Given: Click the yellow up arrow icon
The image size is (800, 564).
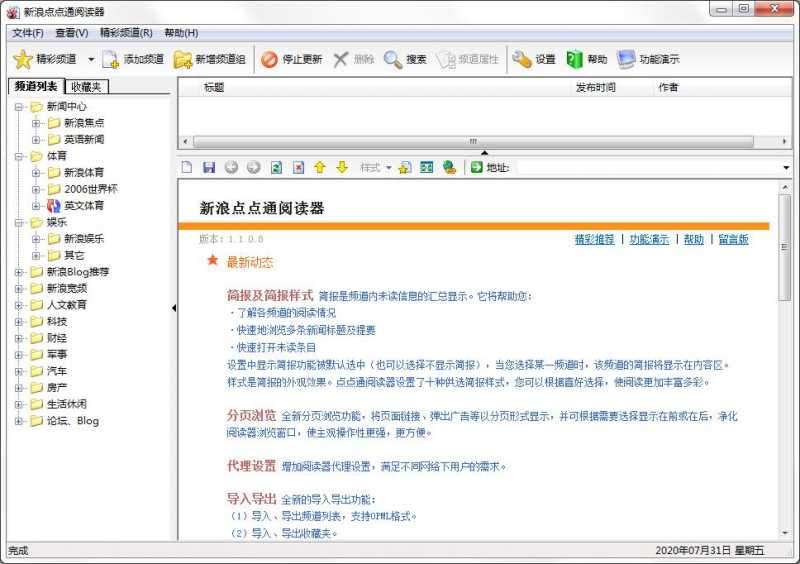Looking at the screenshot, I should tap(320, 167).
